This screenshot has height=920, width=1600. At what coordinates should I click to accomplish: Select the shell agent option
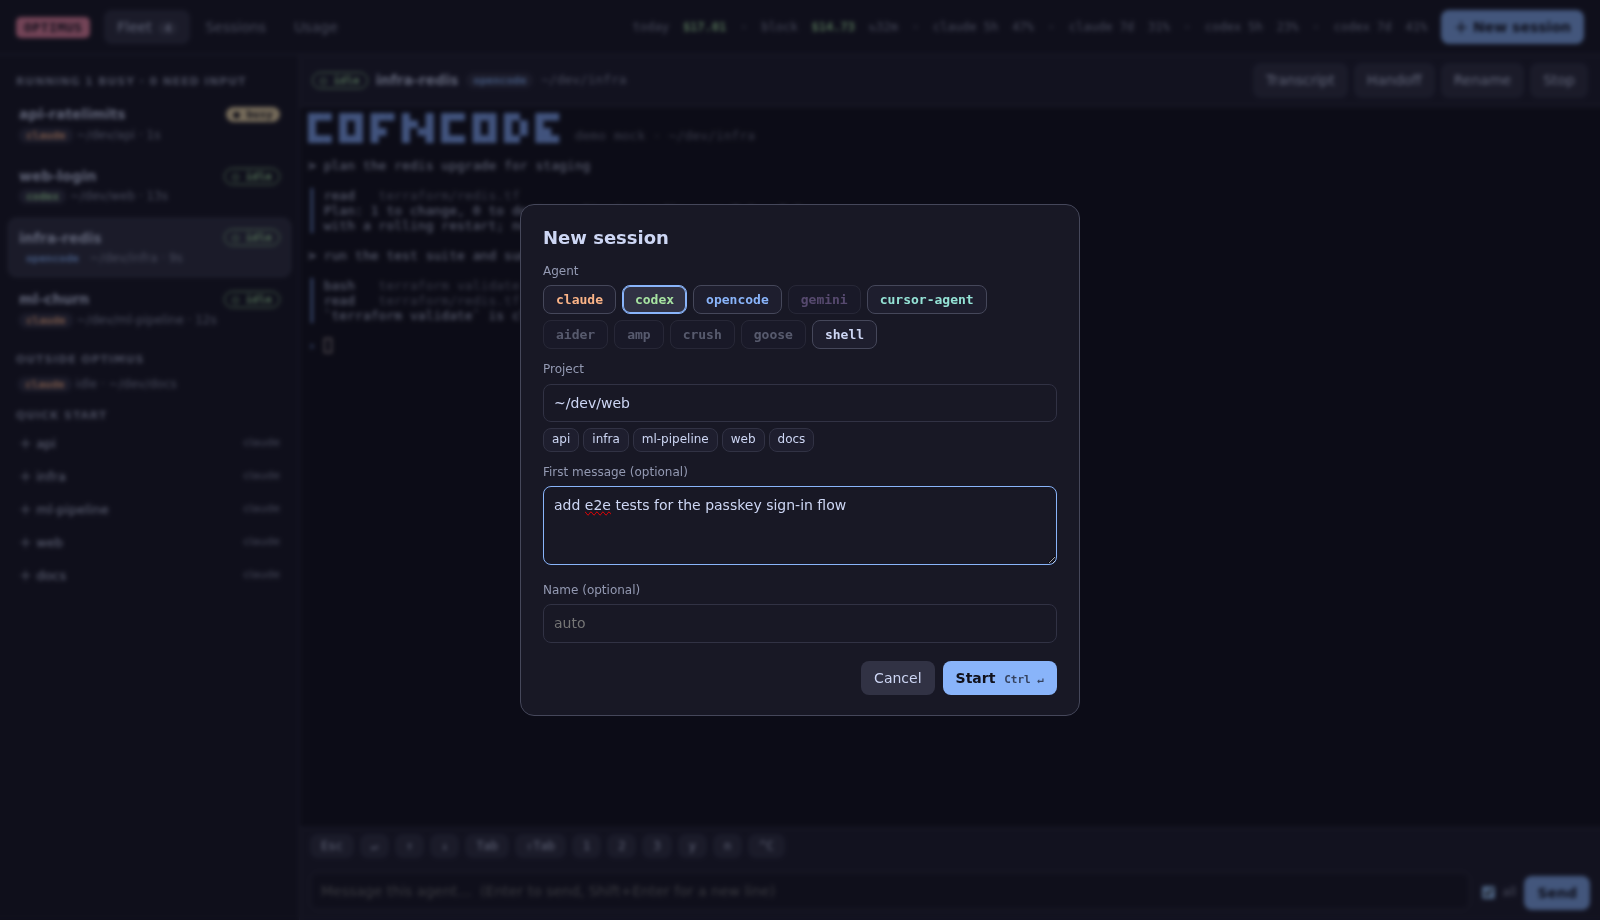pyautogui.click(x=844, y=335)
